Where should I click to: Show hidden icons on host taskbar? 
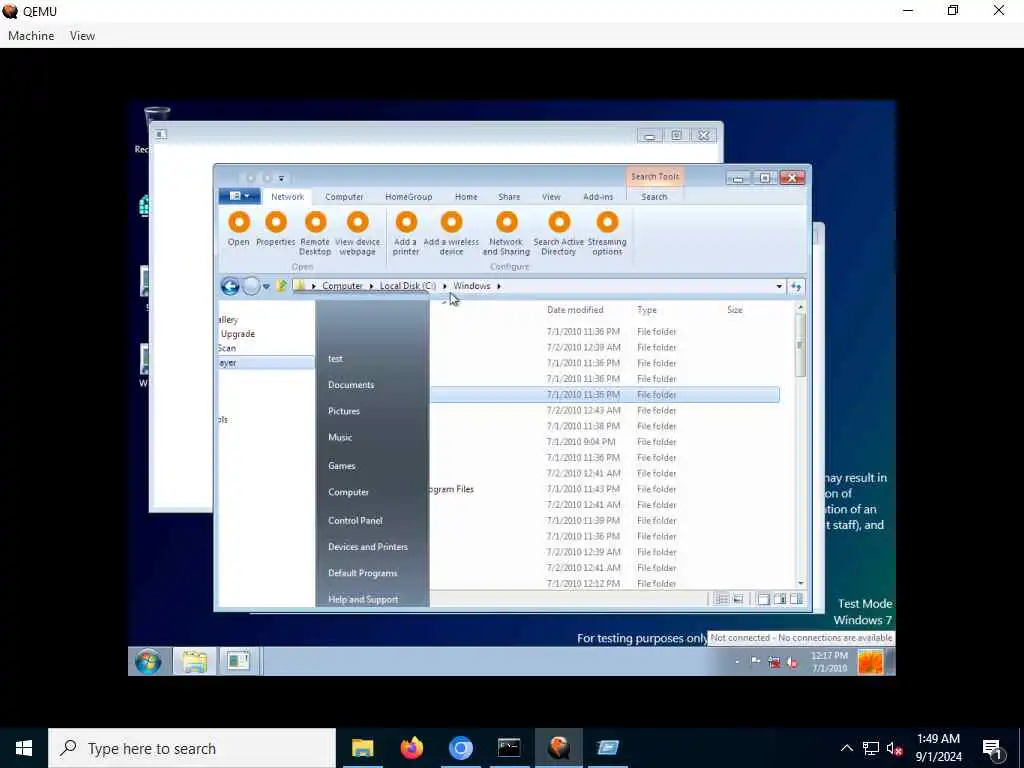(846, 748)
